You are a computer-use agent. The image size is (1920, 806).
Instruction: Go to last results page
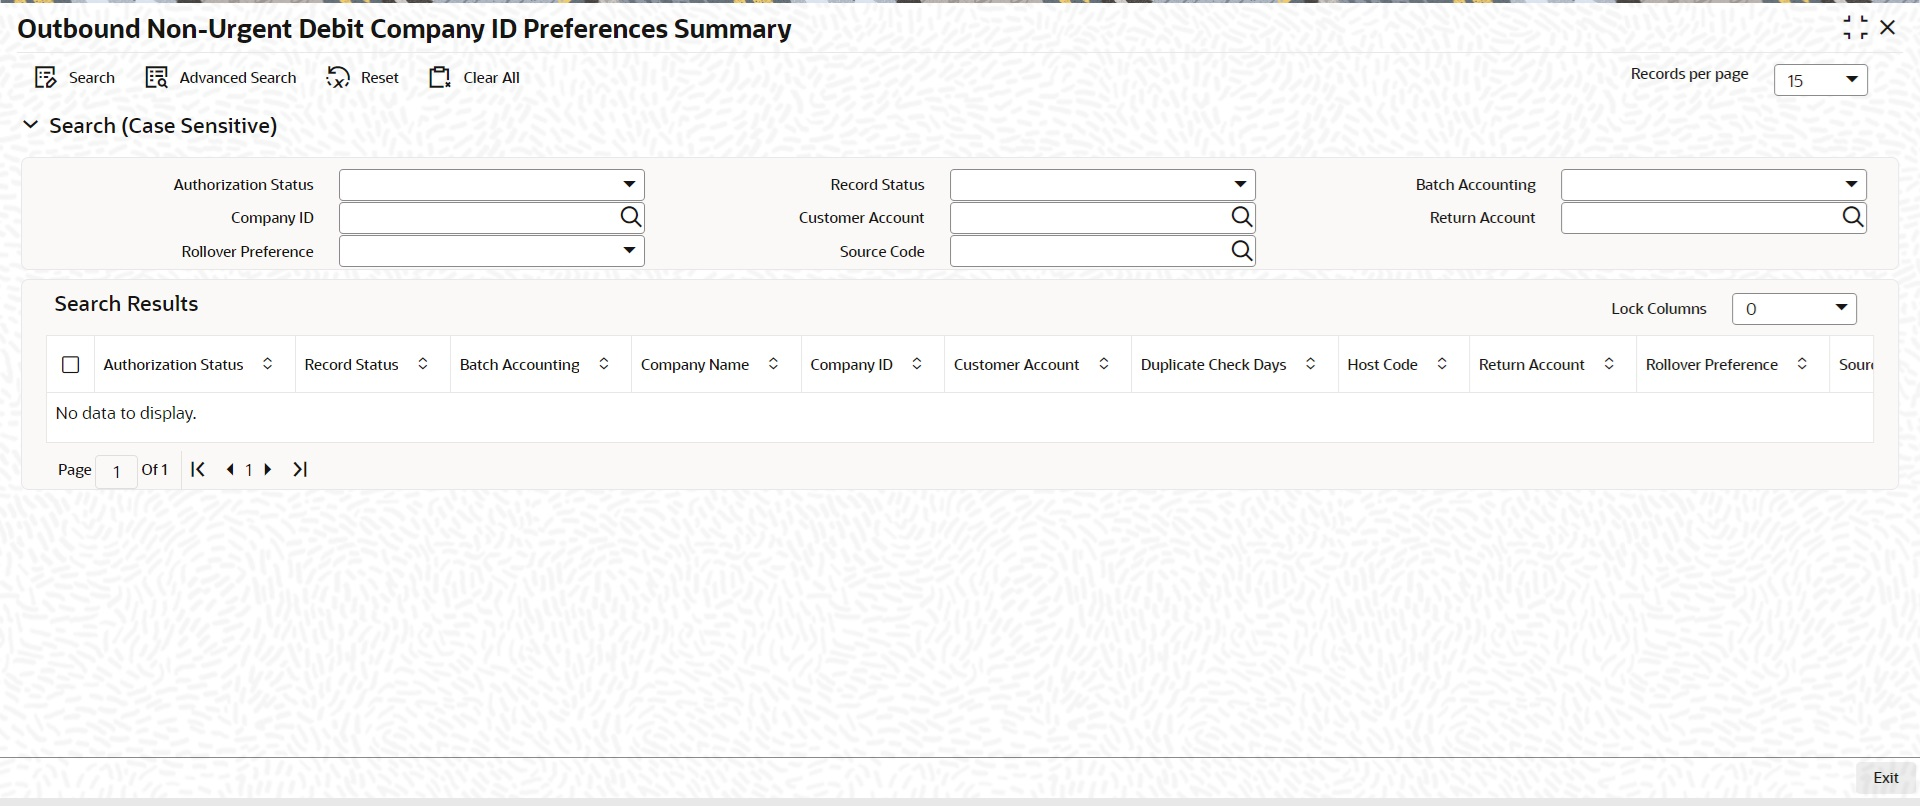click(x=300, y=469)
